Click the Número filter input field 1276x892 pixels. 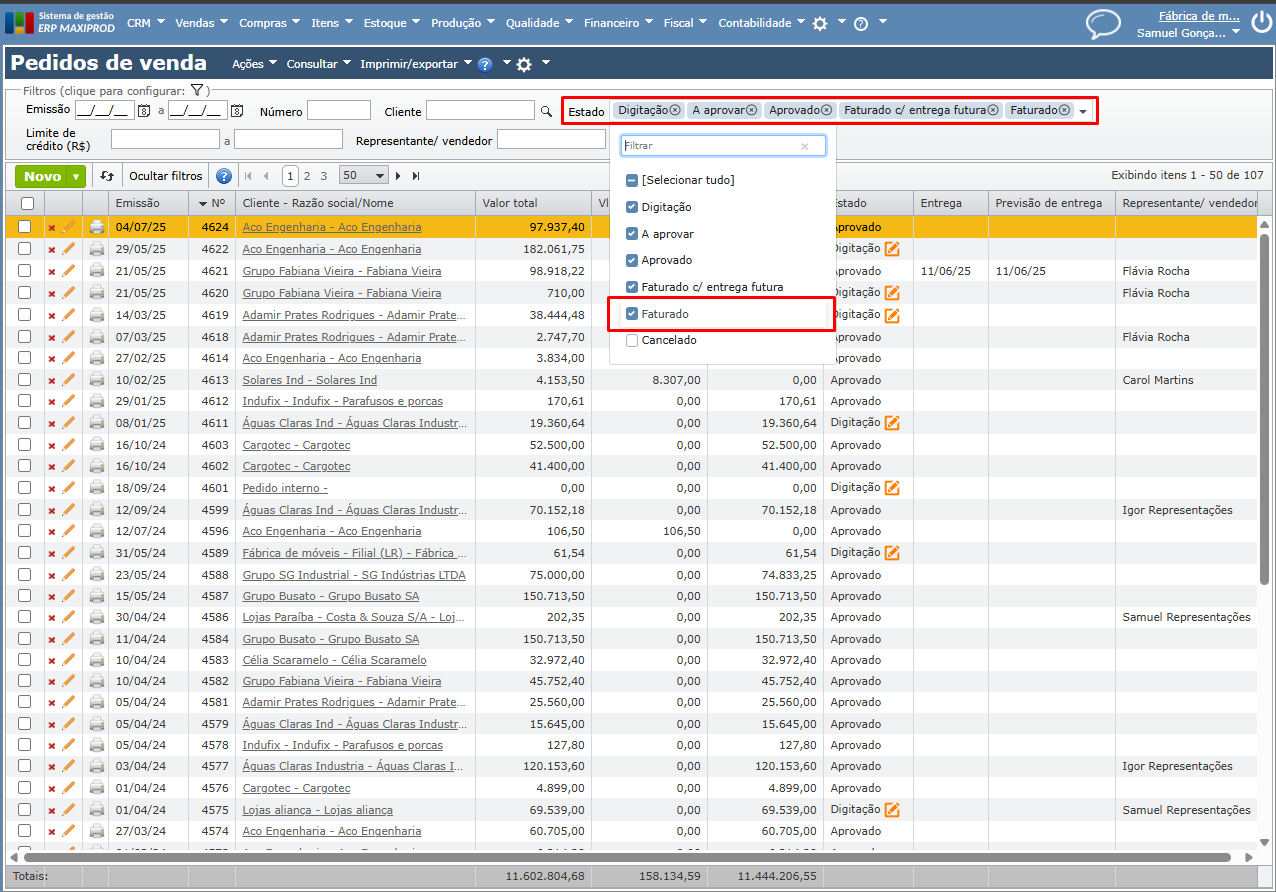click(339, 111)
